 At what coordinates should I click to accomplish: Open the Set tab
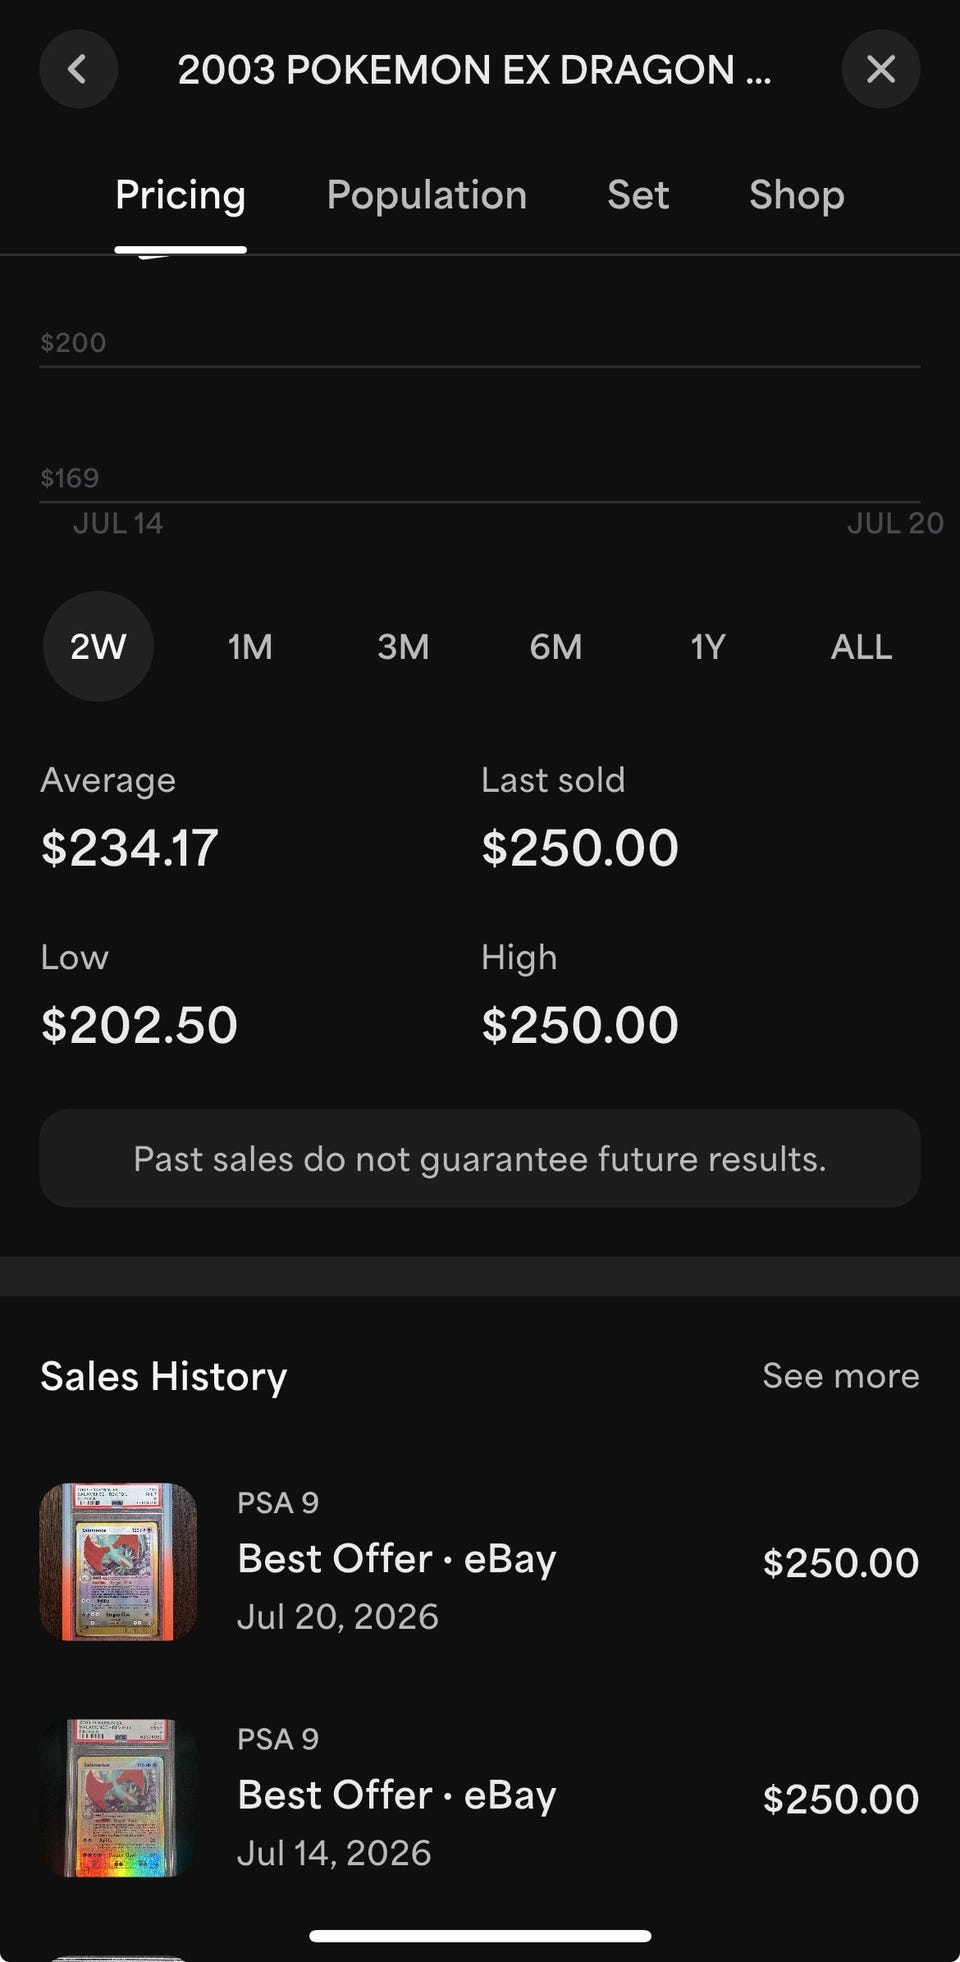click(x=638, y=195)
